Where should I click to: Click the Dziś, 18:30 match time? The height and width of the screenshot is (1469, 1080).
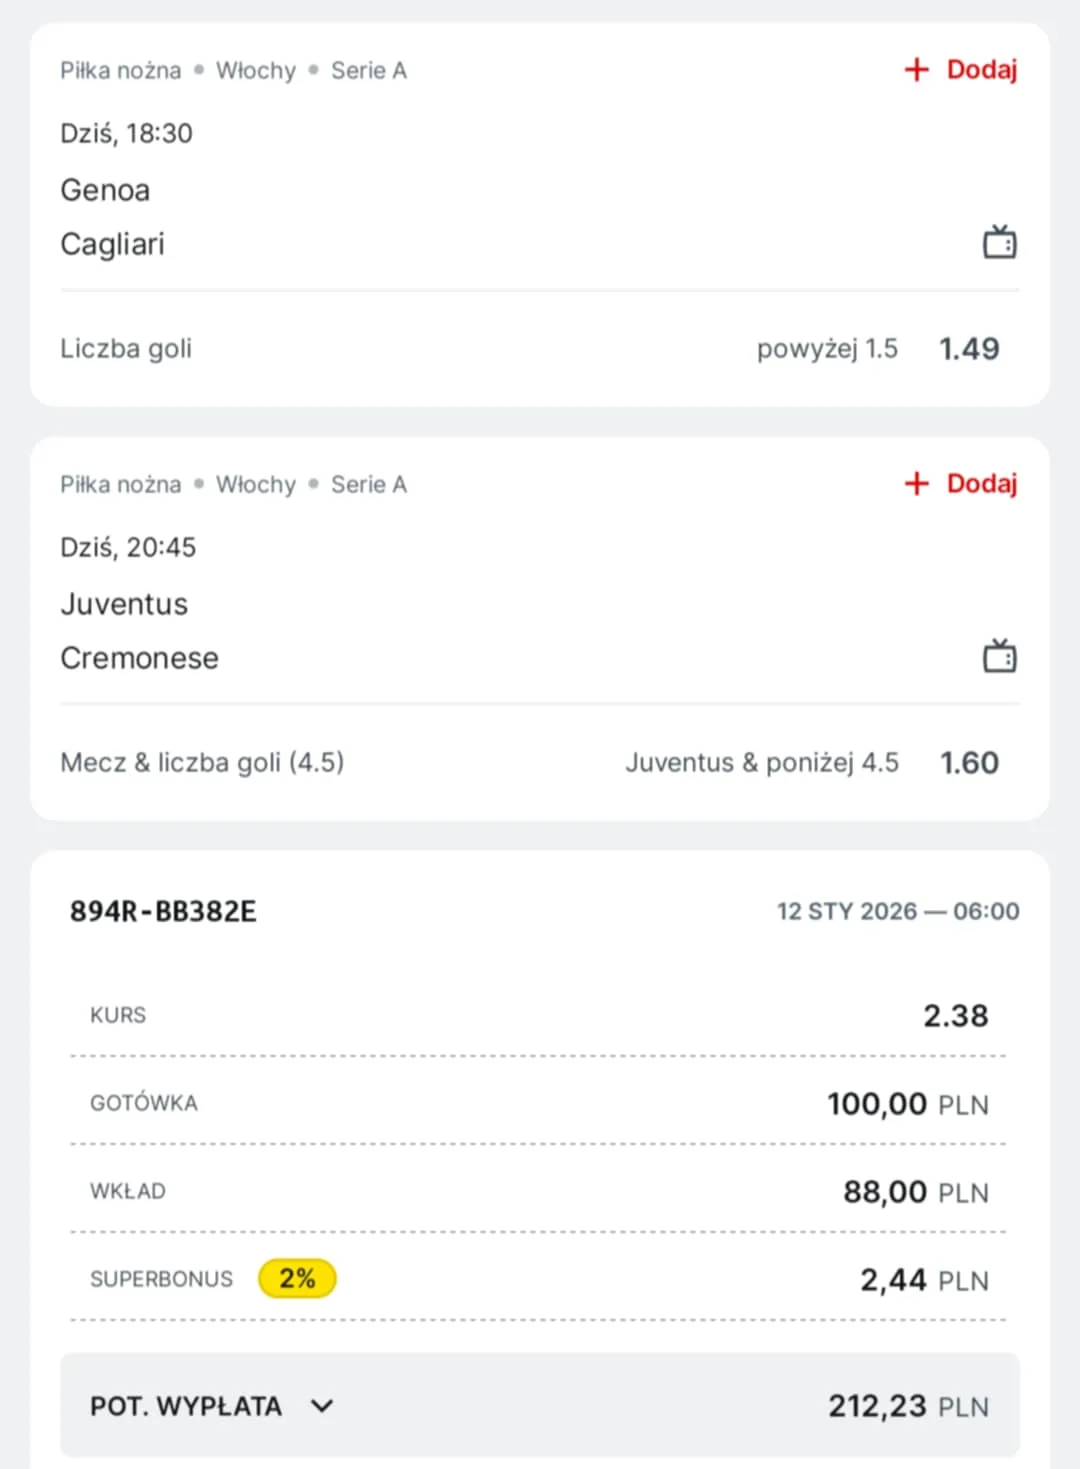(x=127, y=133)
